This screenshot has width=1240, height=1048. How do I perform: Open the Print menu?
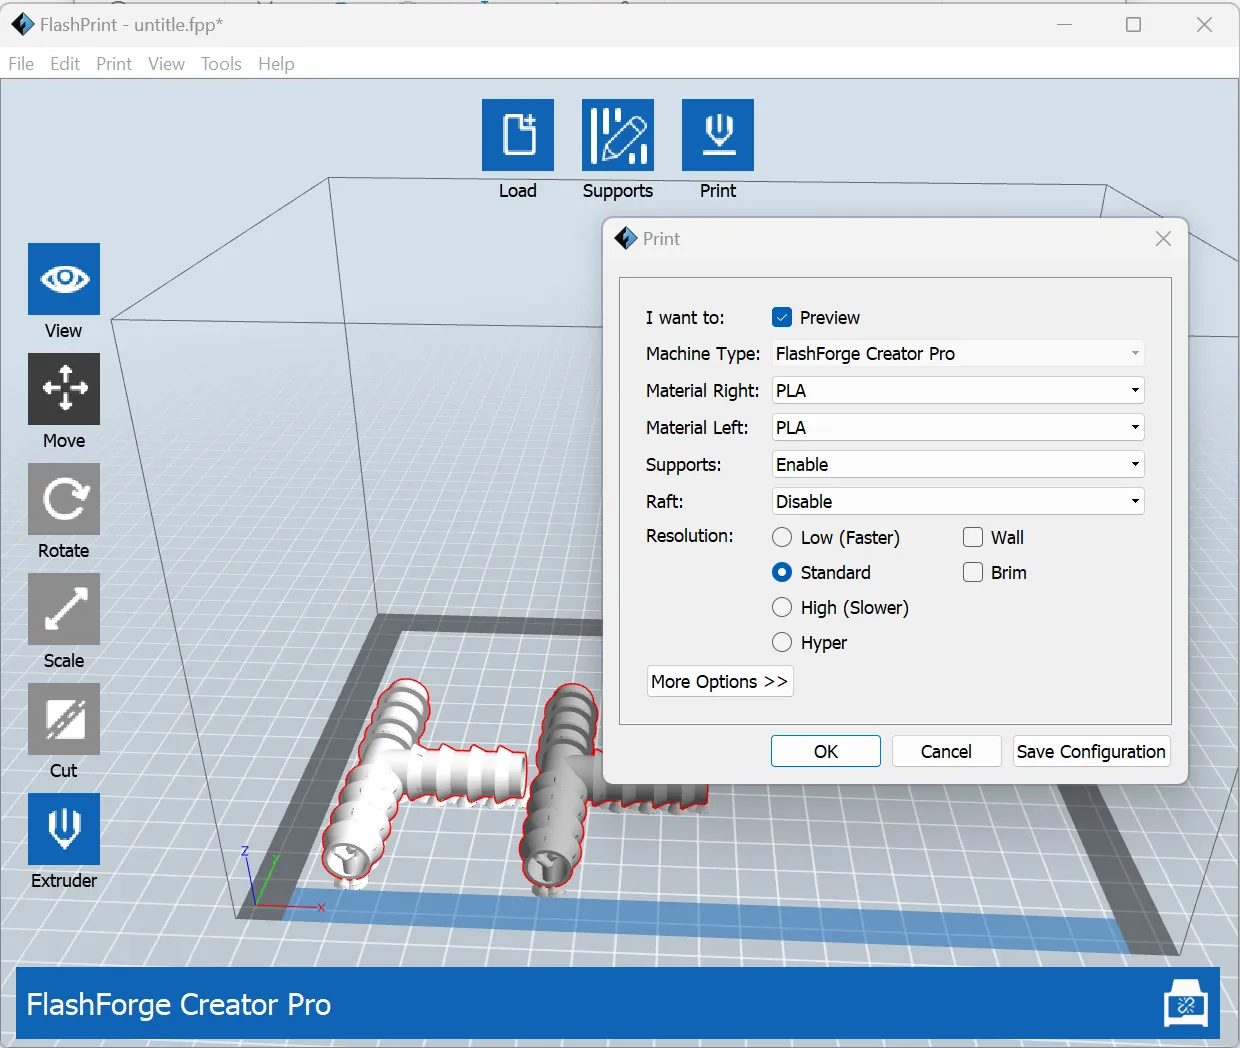(x=114, y=63)
